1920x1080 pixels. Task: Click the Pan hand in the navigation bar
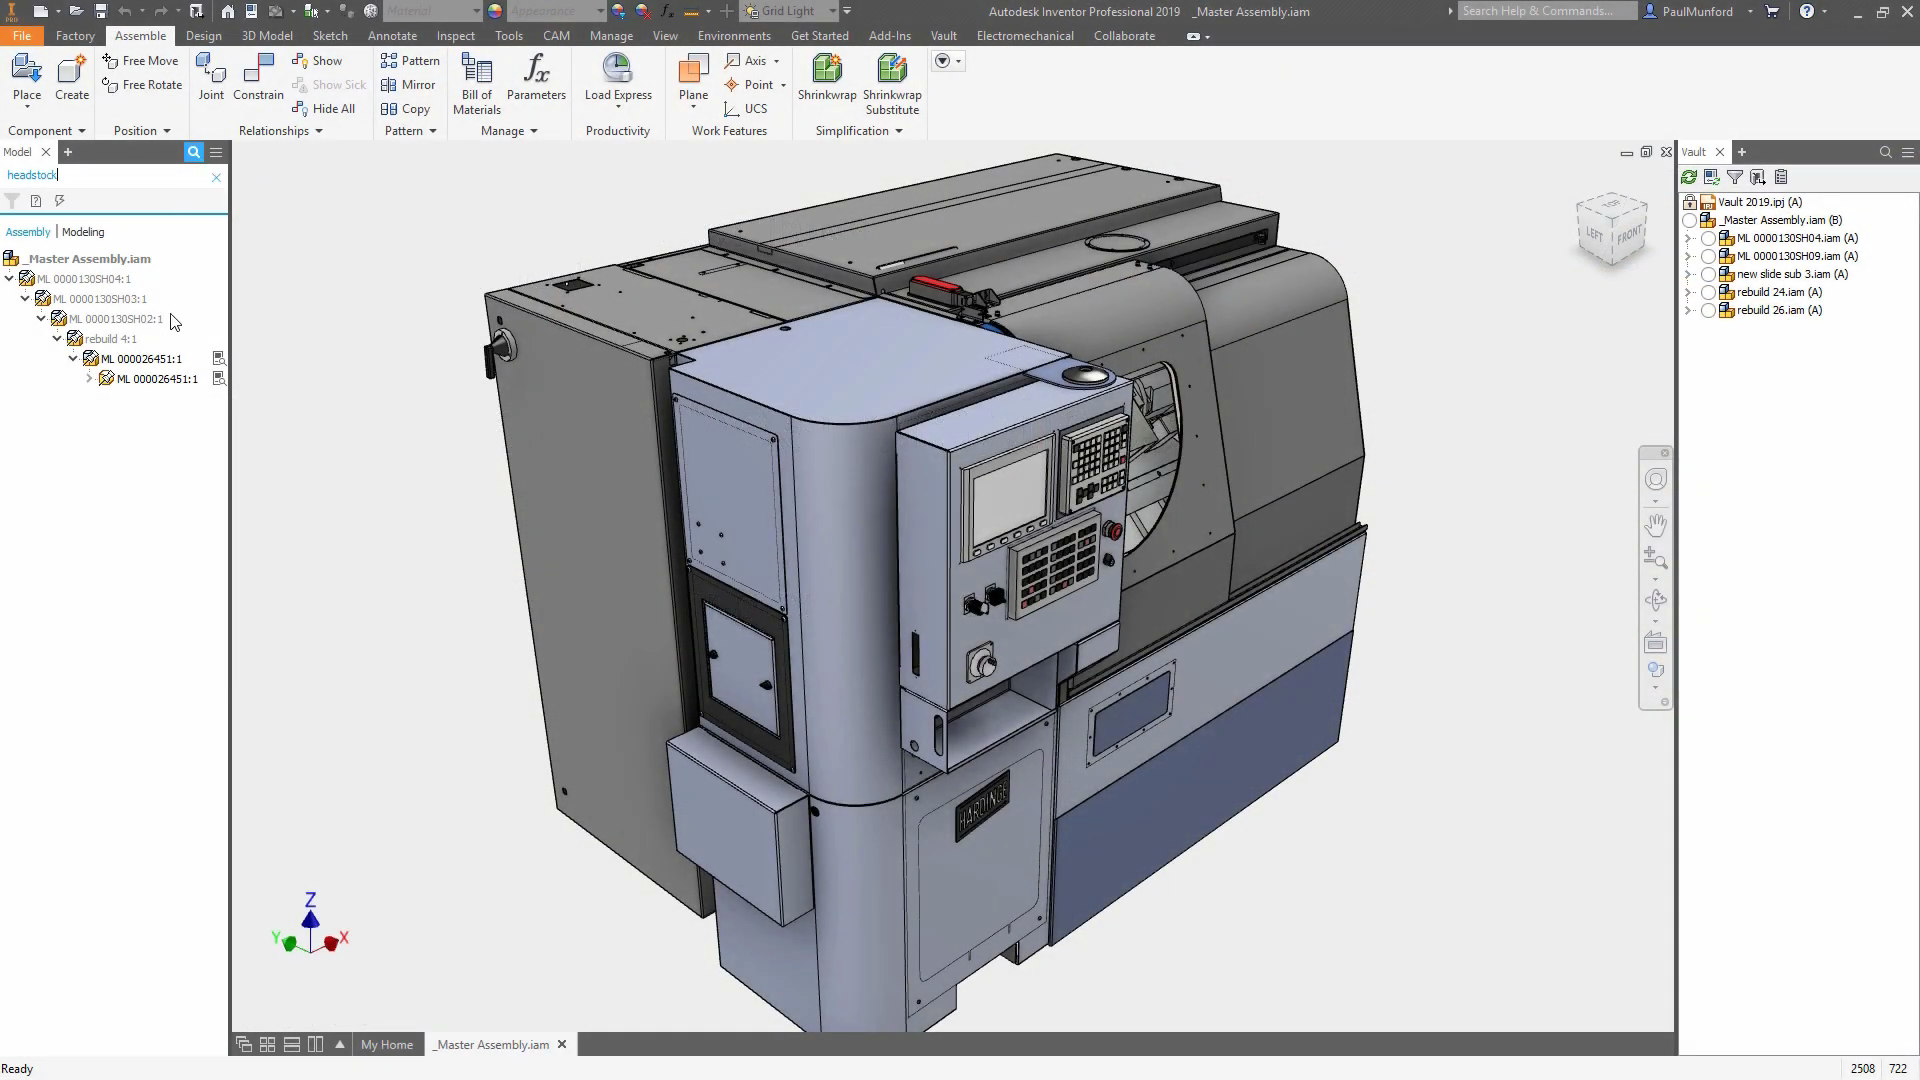tap(1656, 524)
